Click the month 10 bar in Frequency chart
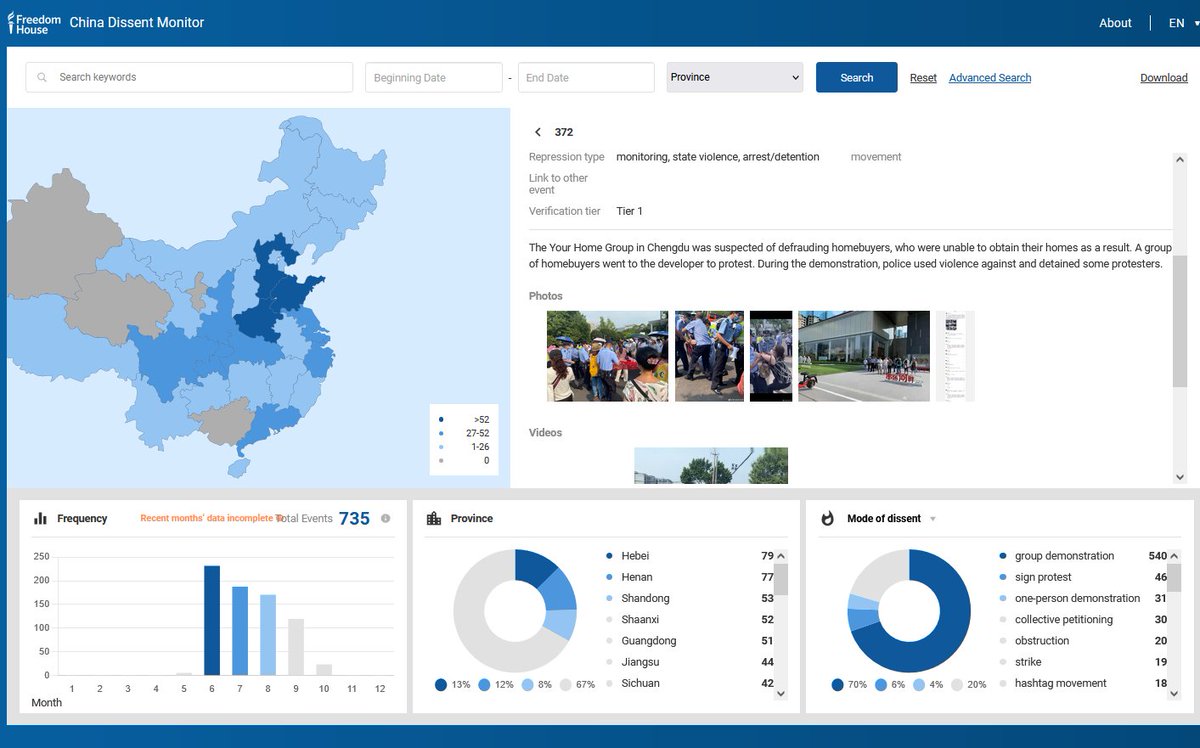The width and height of the screenshot is (1200, 748). [324, 670]
